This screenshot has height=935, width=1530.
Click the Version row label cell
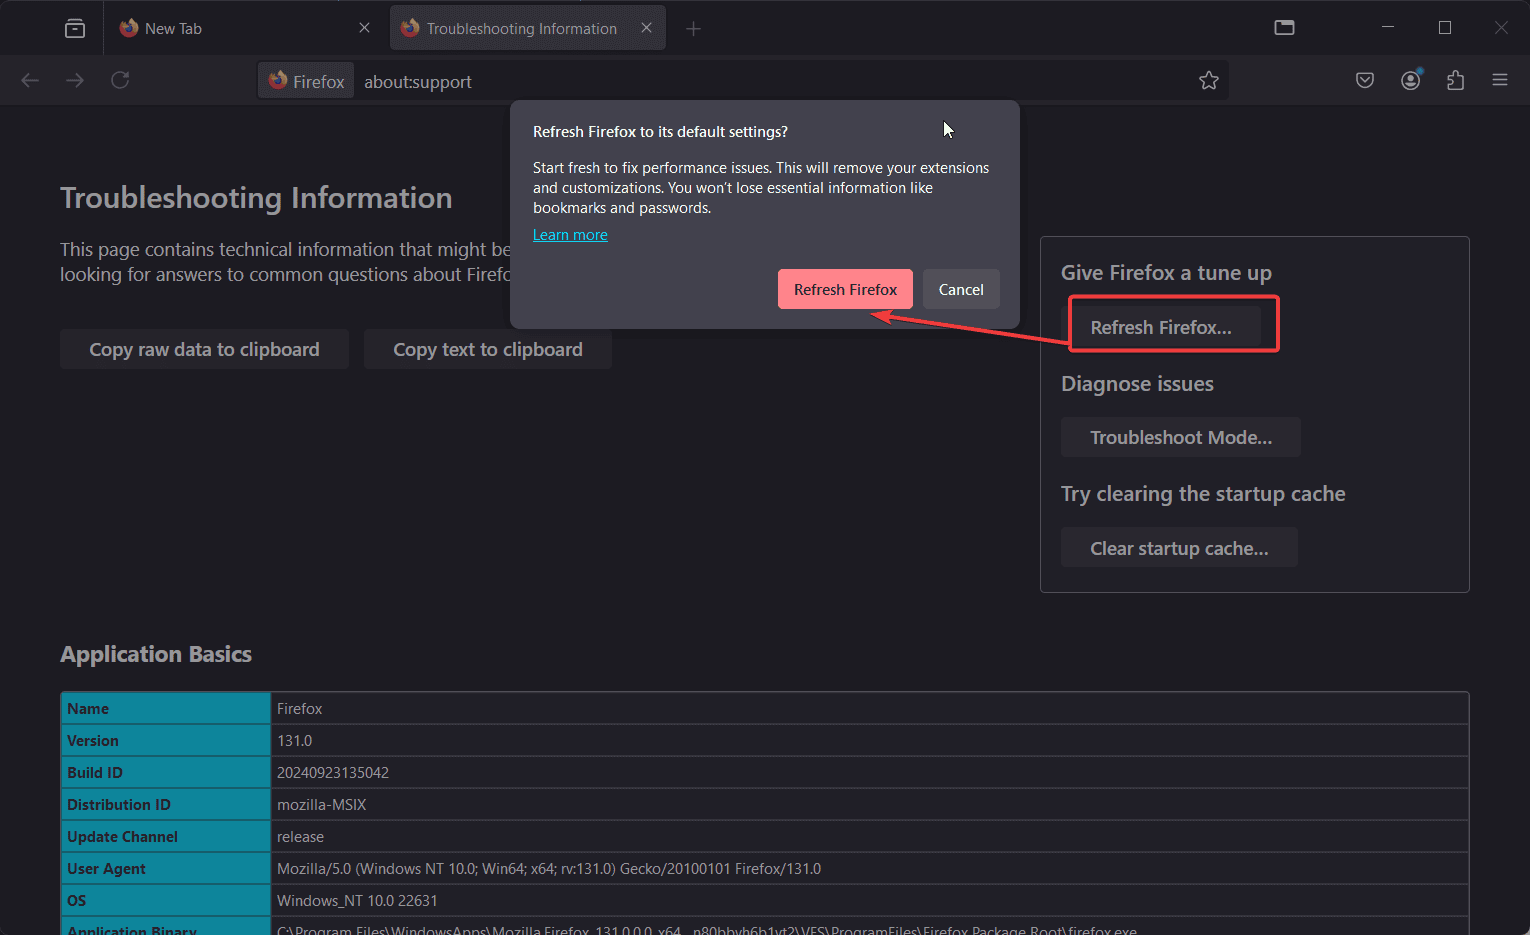coord(166,741)
